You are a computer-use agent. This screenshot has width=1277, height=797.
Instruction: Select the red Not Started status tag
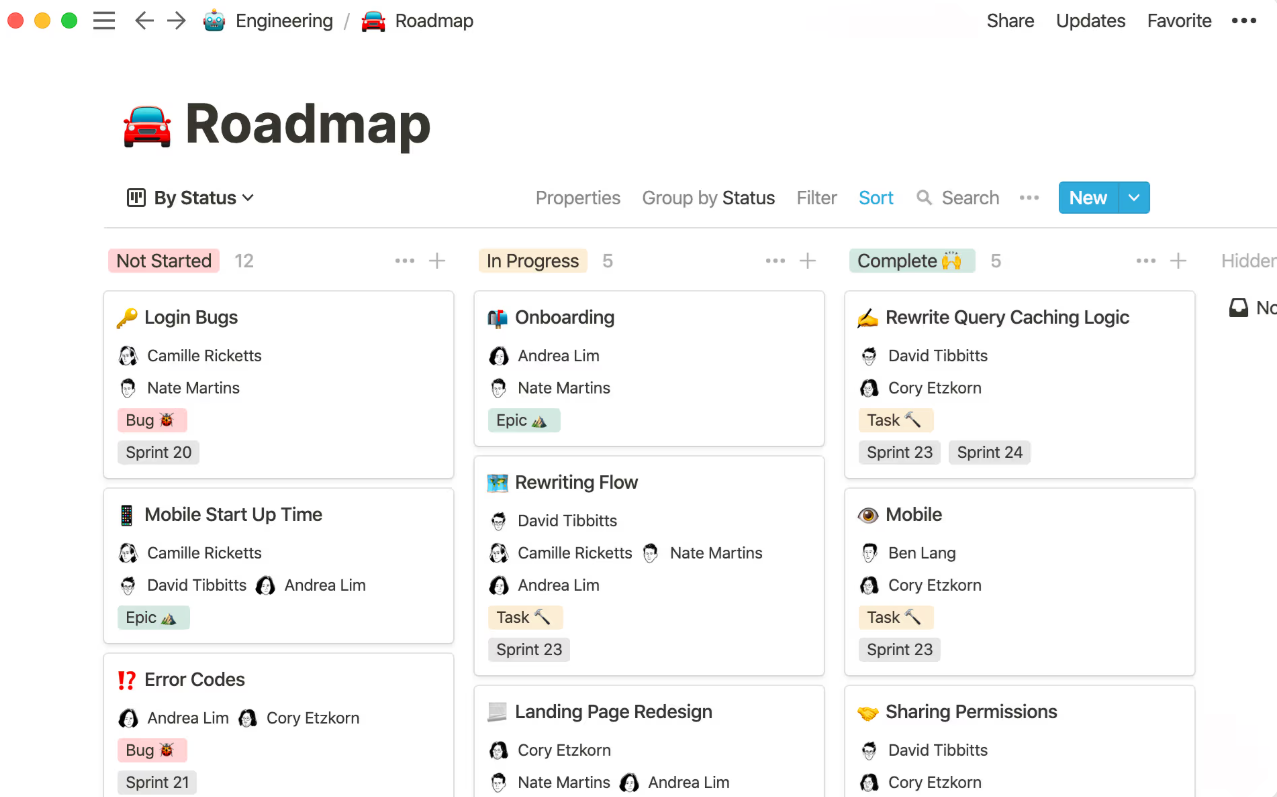pyautogui.click(x=164, y=261)
